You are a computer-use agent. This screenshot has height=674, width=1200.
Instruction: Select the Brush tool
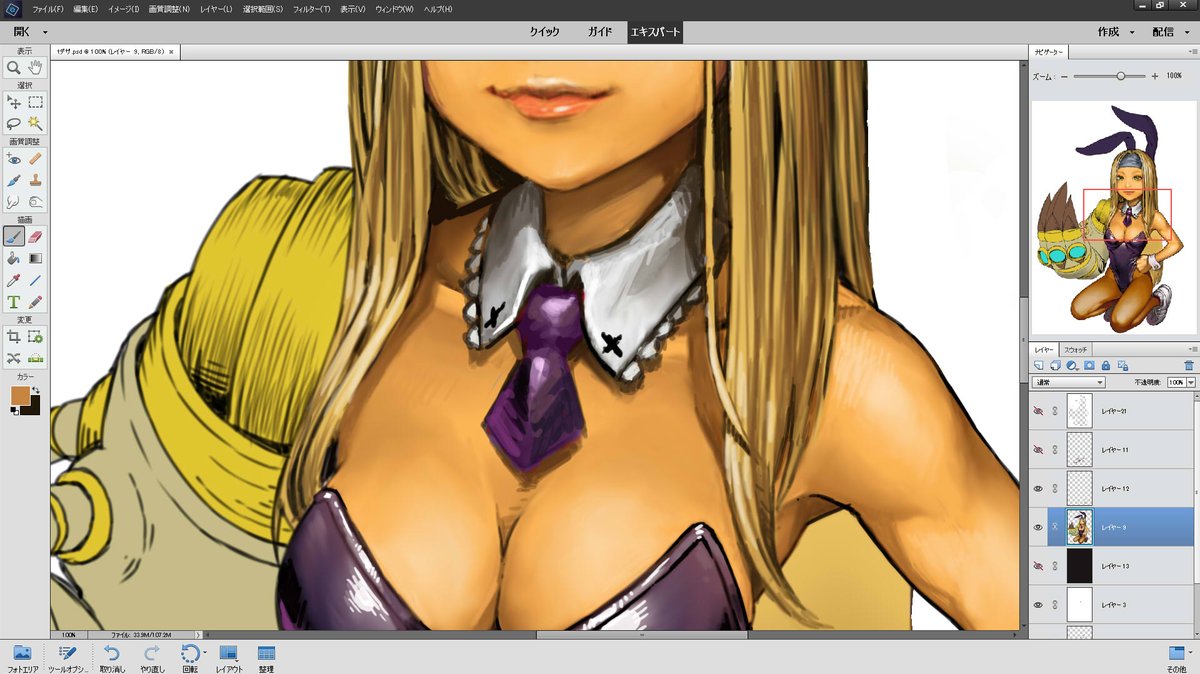tap(14, 237)
